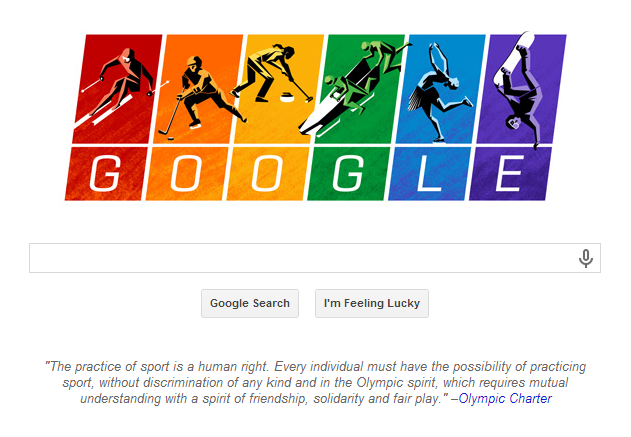Click the microphone voice search icon

pyautogui.click(x=586, y=258)
